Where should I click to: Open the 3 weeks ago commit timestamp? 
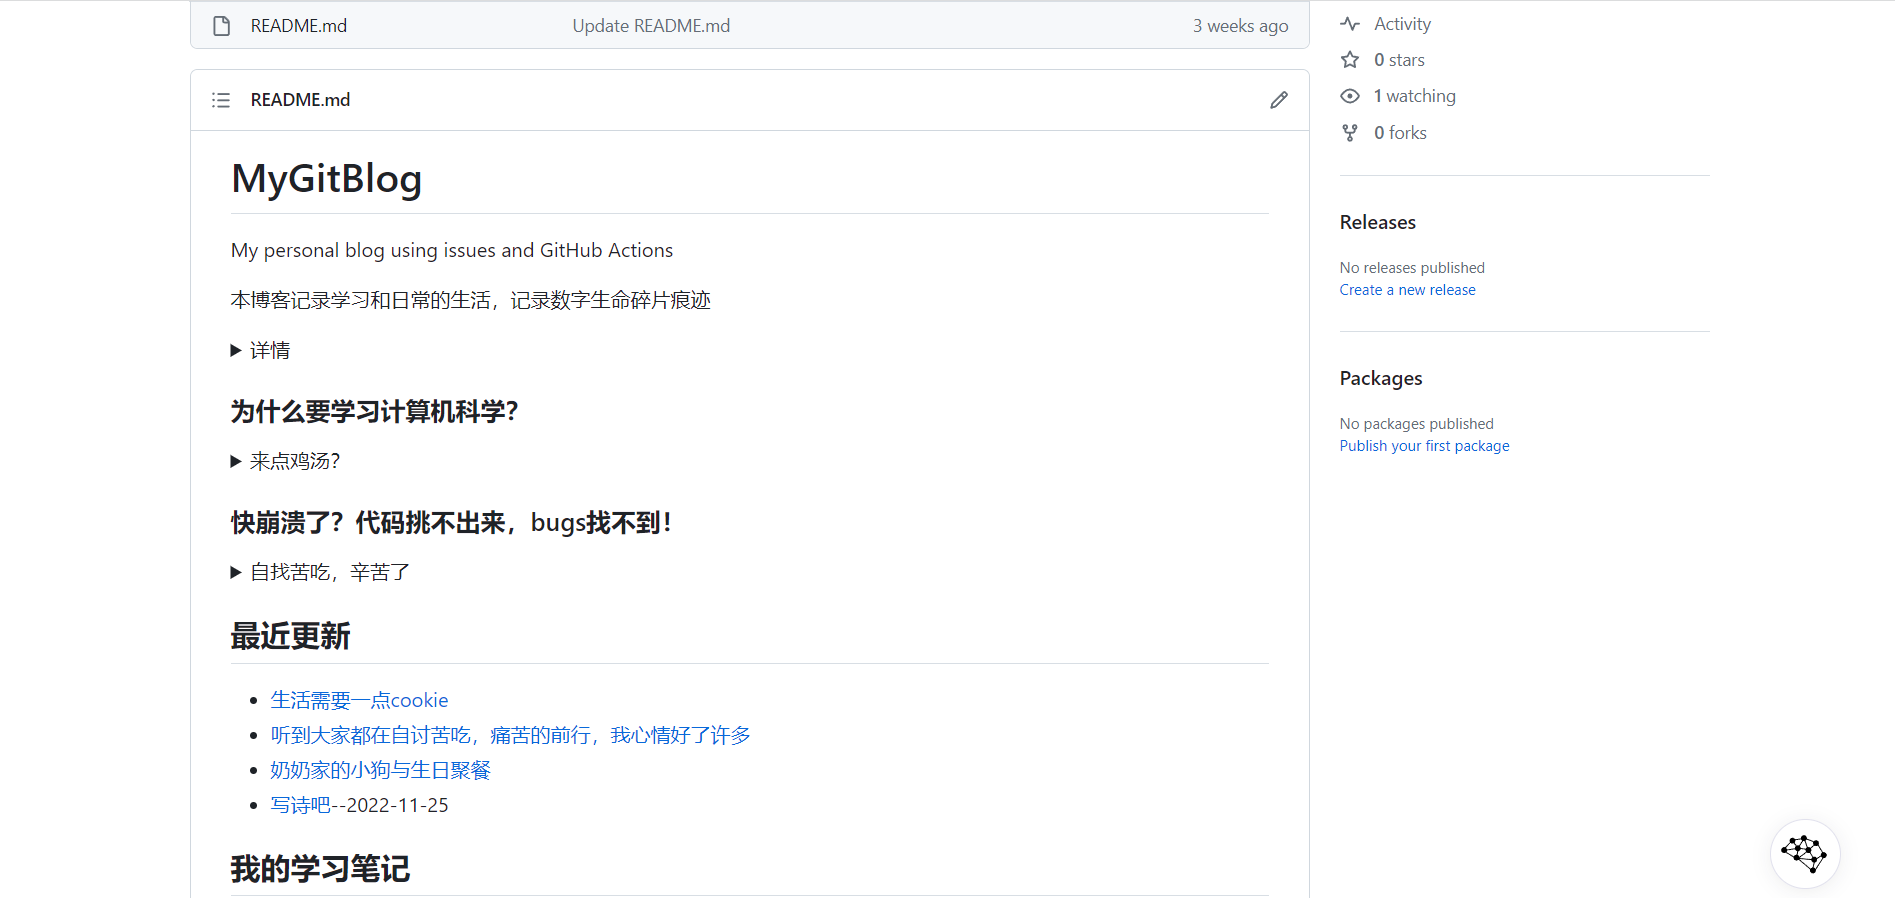1240,26
